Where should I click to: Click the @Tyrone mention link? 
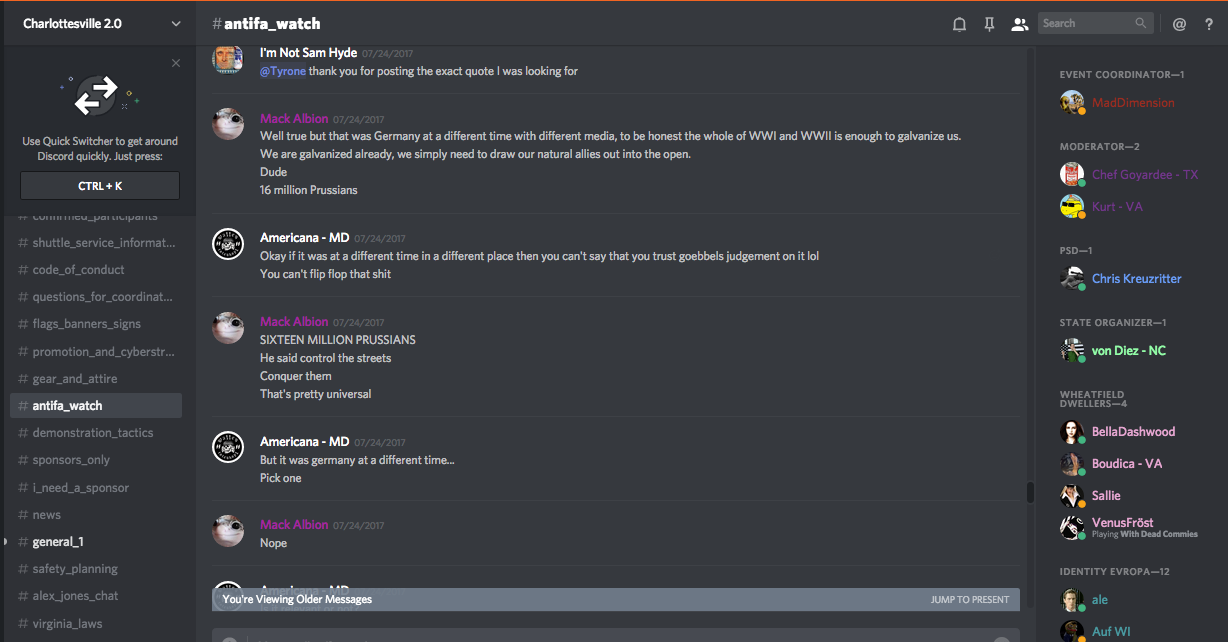click(282, 71)
